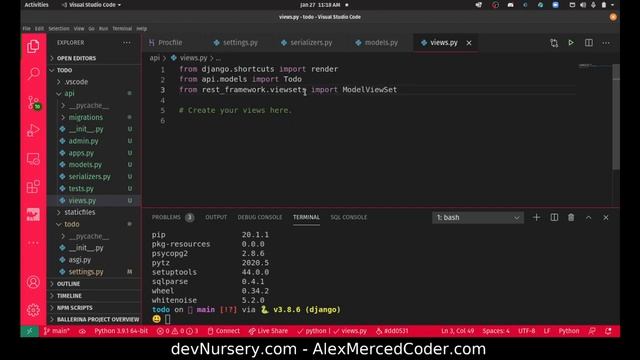Close the terminal panel
The height and width of the screenshot is (360, 640).
click(606, 218)
